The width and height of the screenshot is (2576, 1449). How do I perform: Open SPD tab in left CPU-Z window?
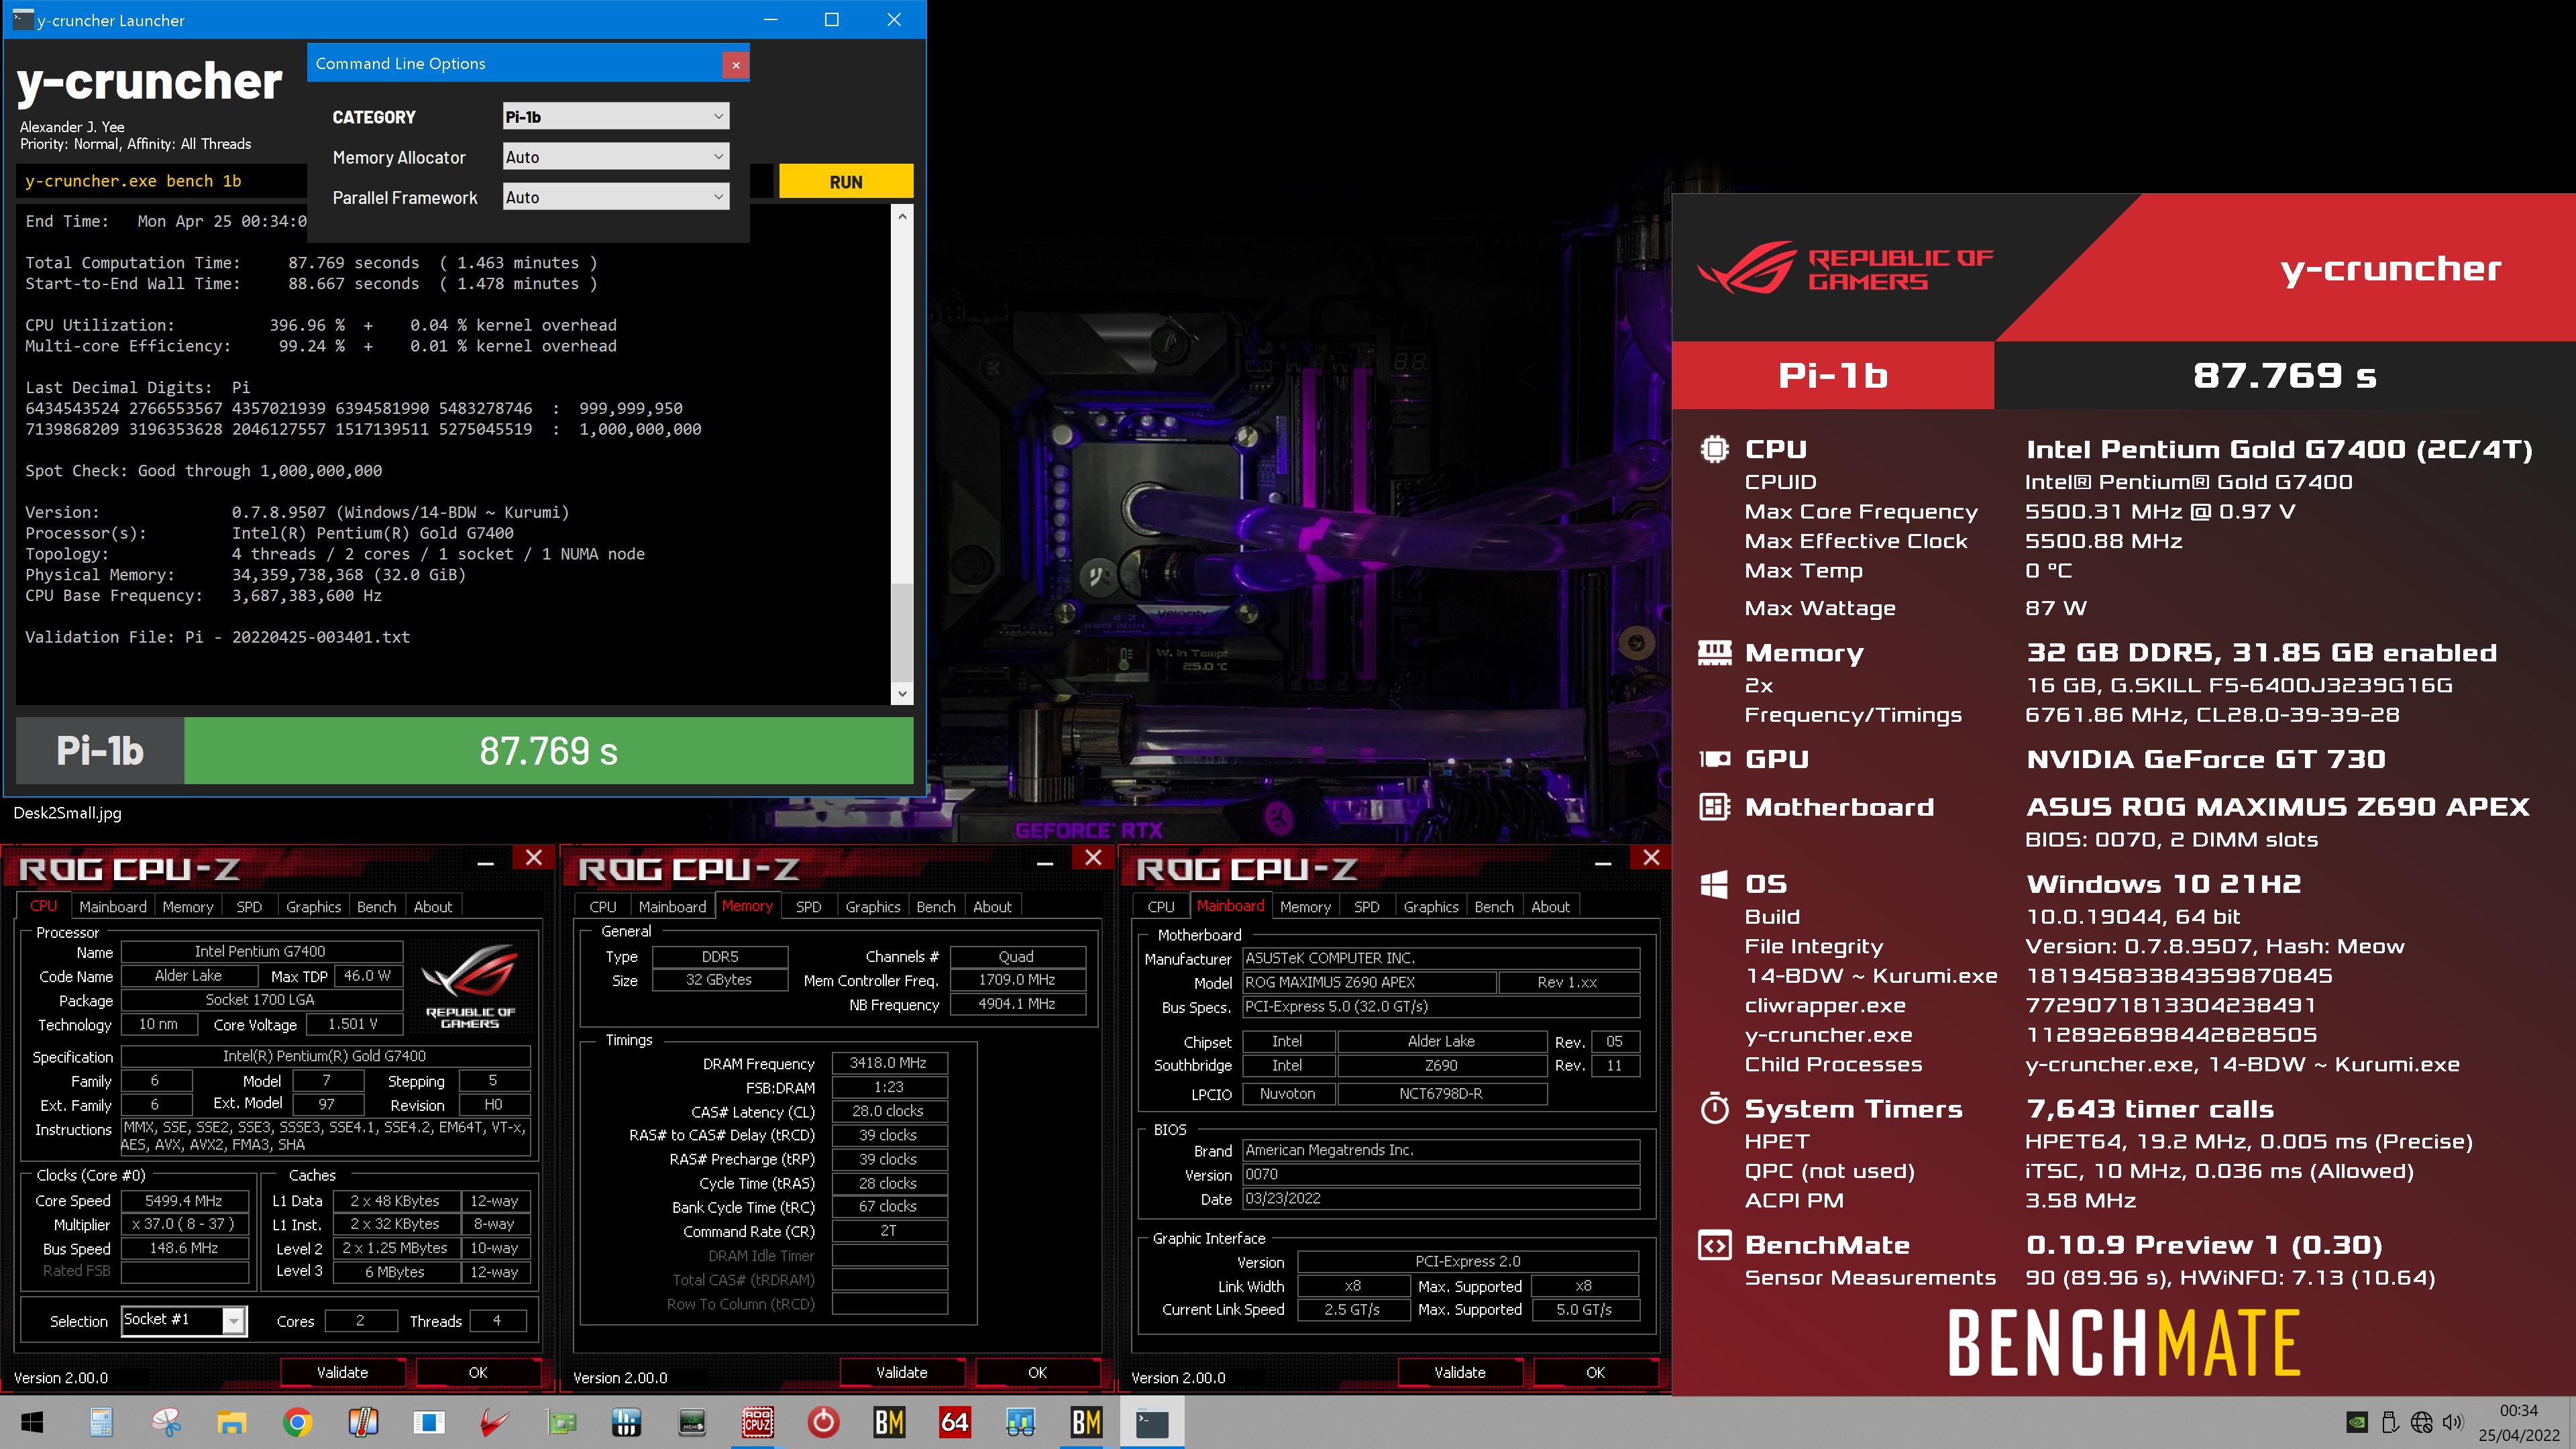point(249,906)
